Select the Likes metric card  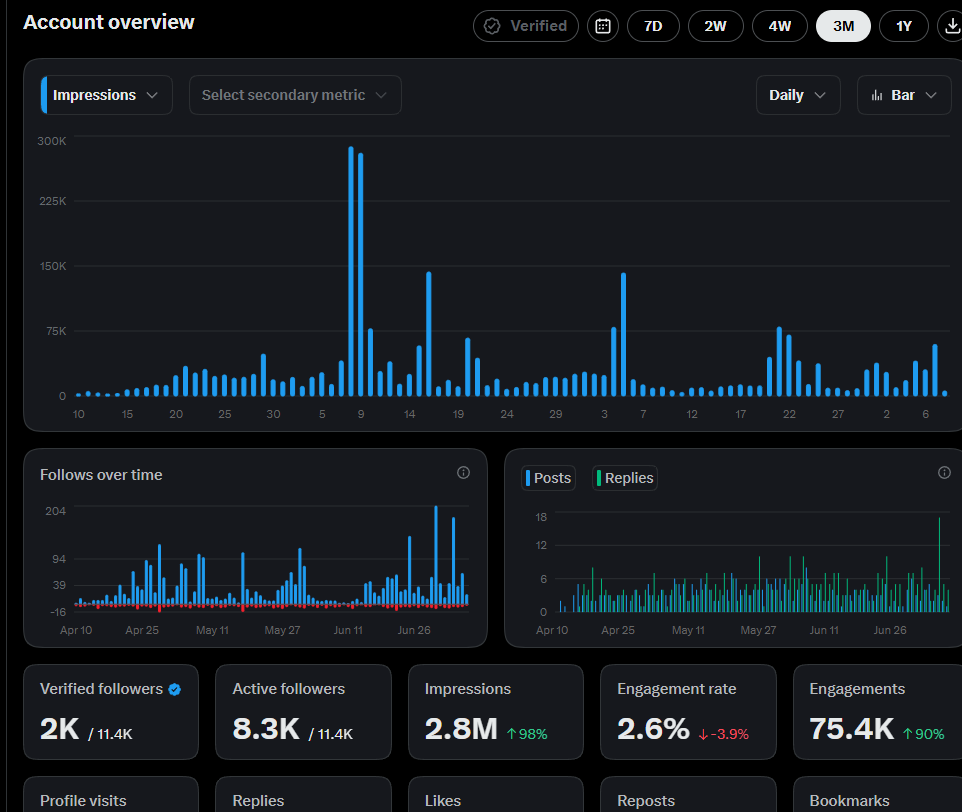pyautogui.click(x=496, y=795)
